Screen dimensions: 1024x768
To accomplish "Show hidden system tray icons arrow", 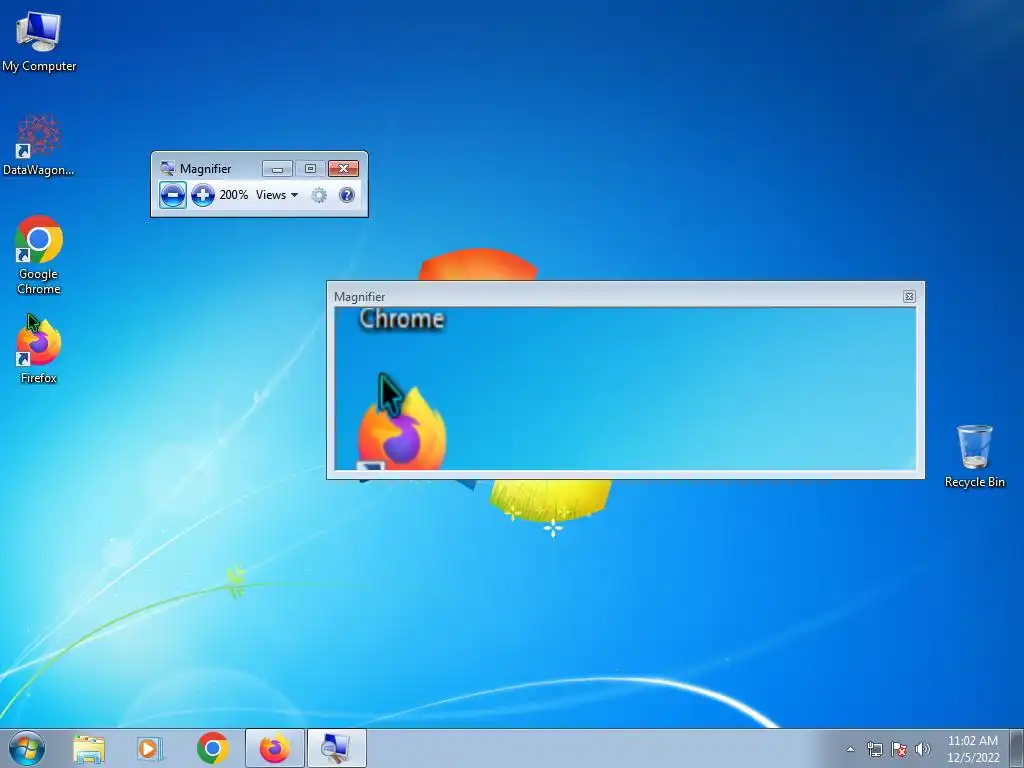I will pos(850,749).
